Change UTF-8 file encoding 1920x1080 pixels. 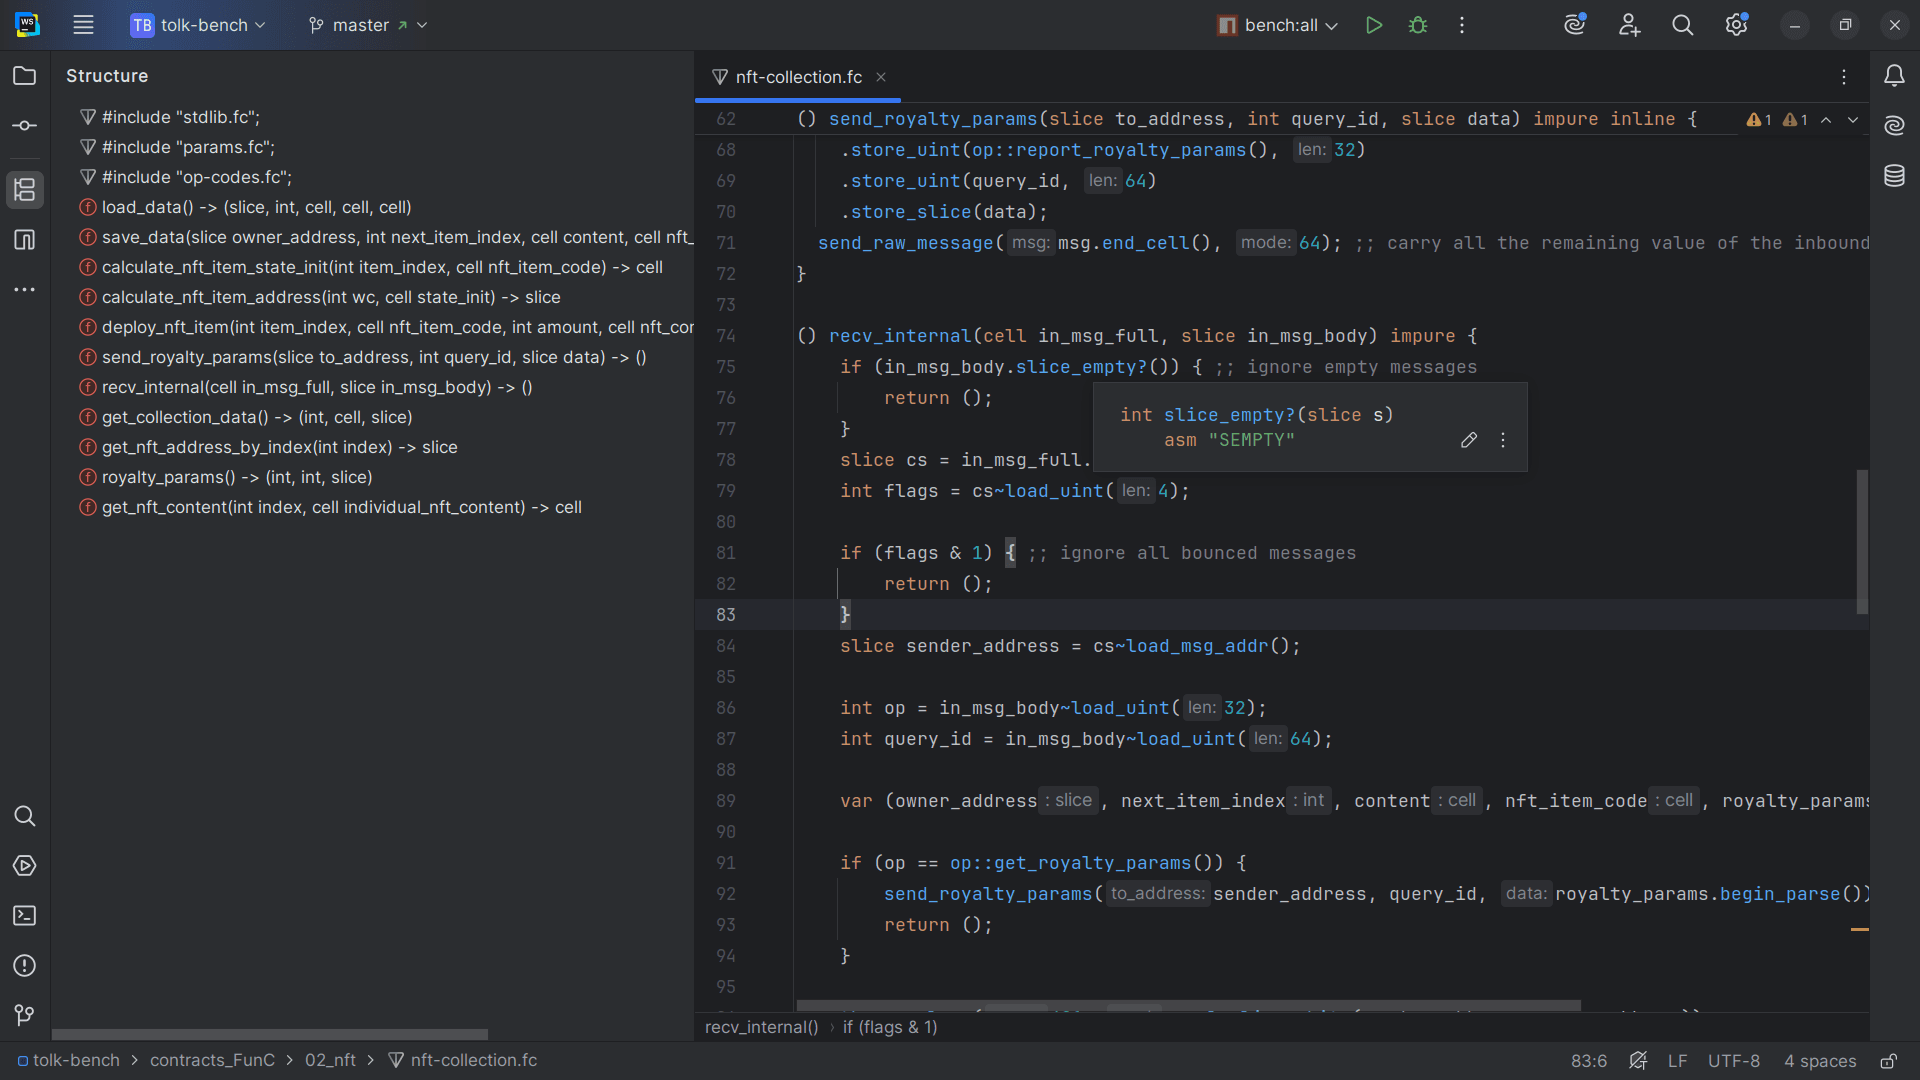click(1734, 1061)
